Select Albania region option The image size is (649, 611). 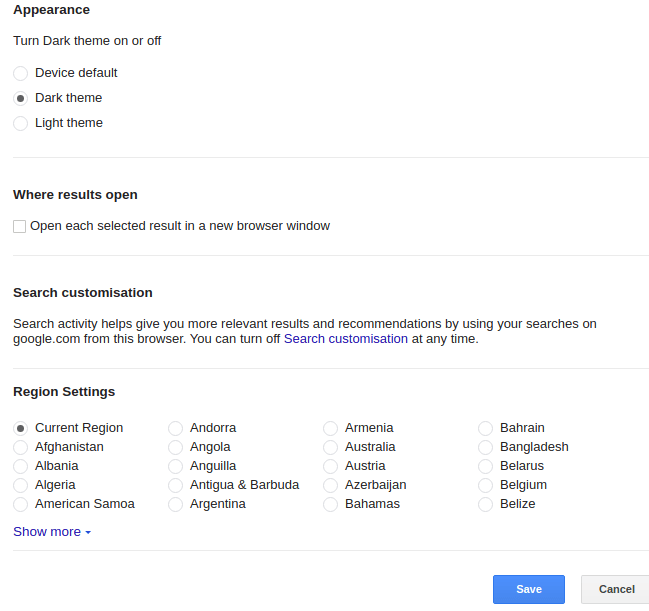[x=20, y=466]
